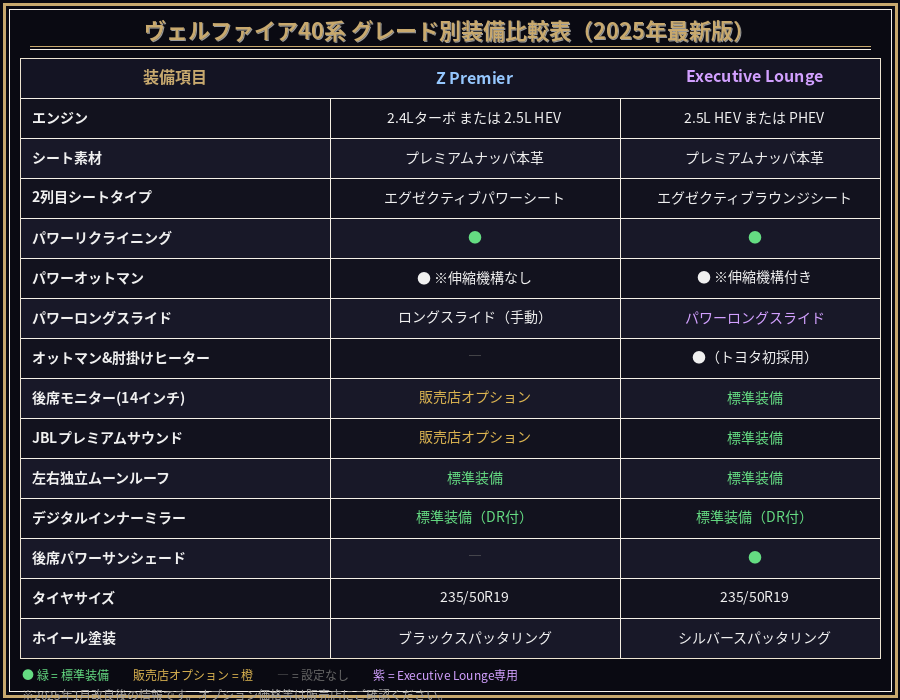Click the green dot for Executive Lounge power reclining

[x=755, y=238]
